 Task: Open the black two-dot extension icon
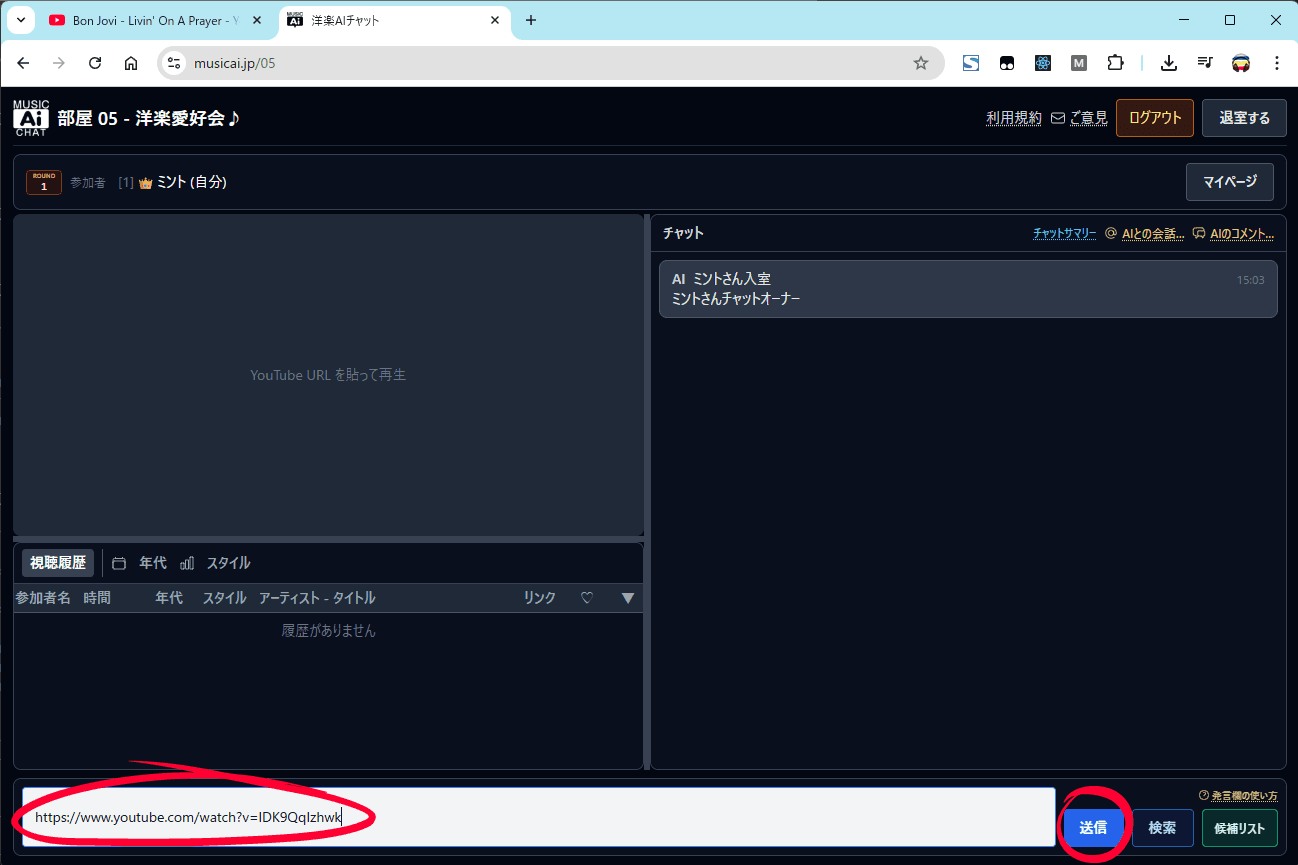click(x=1007, y=63)
